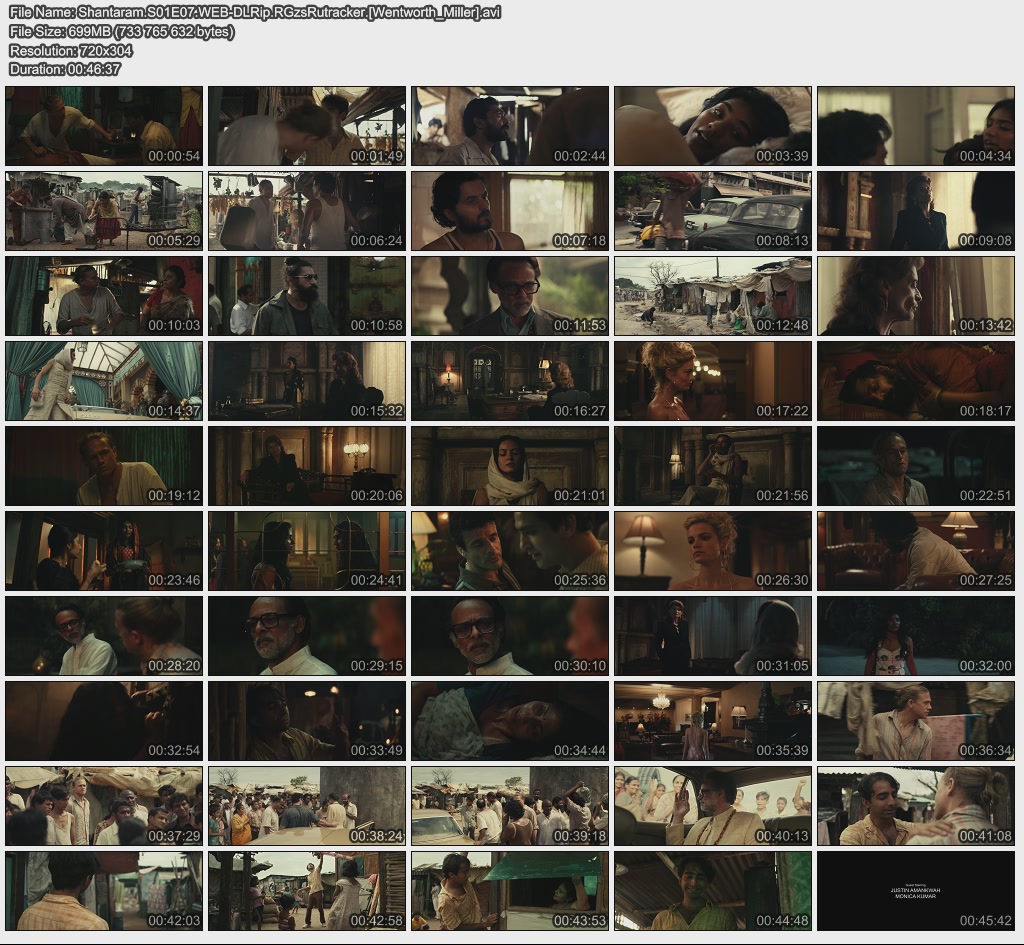Click the 00:19:12 thumbnail
1024x945 pixels.
point(104,466)
